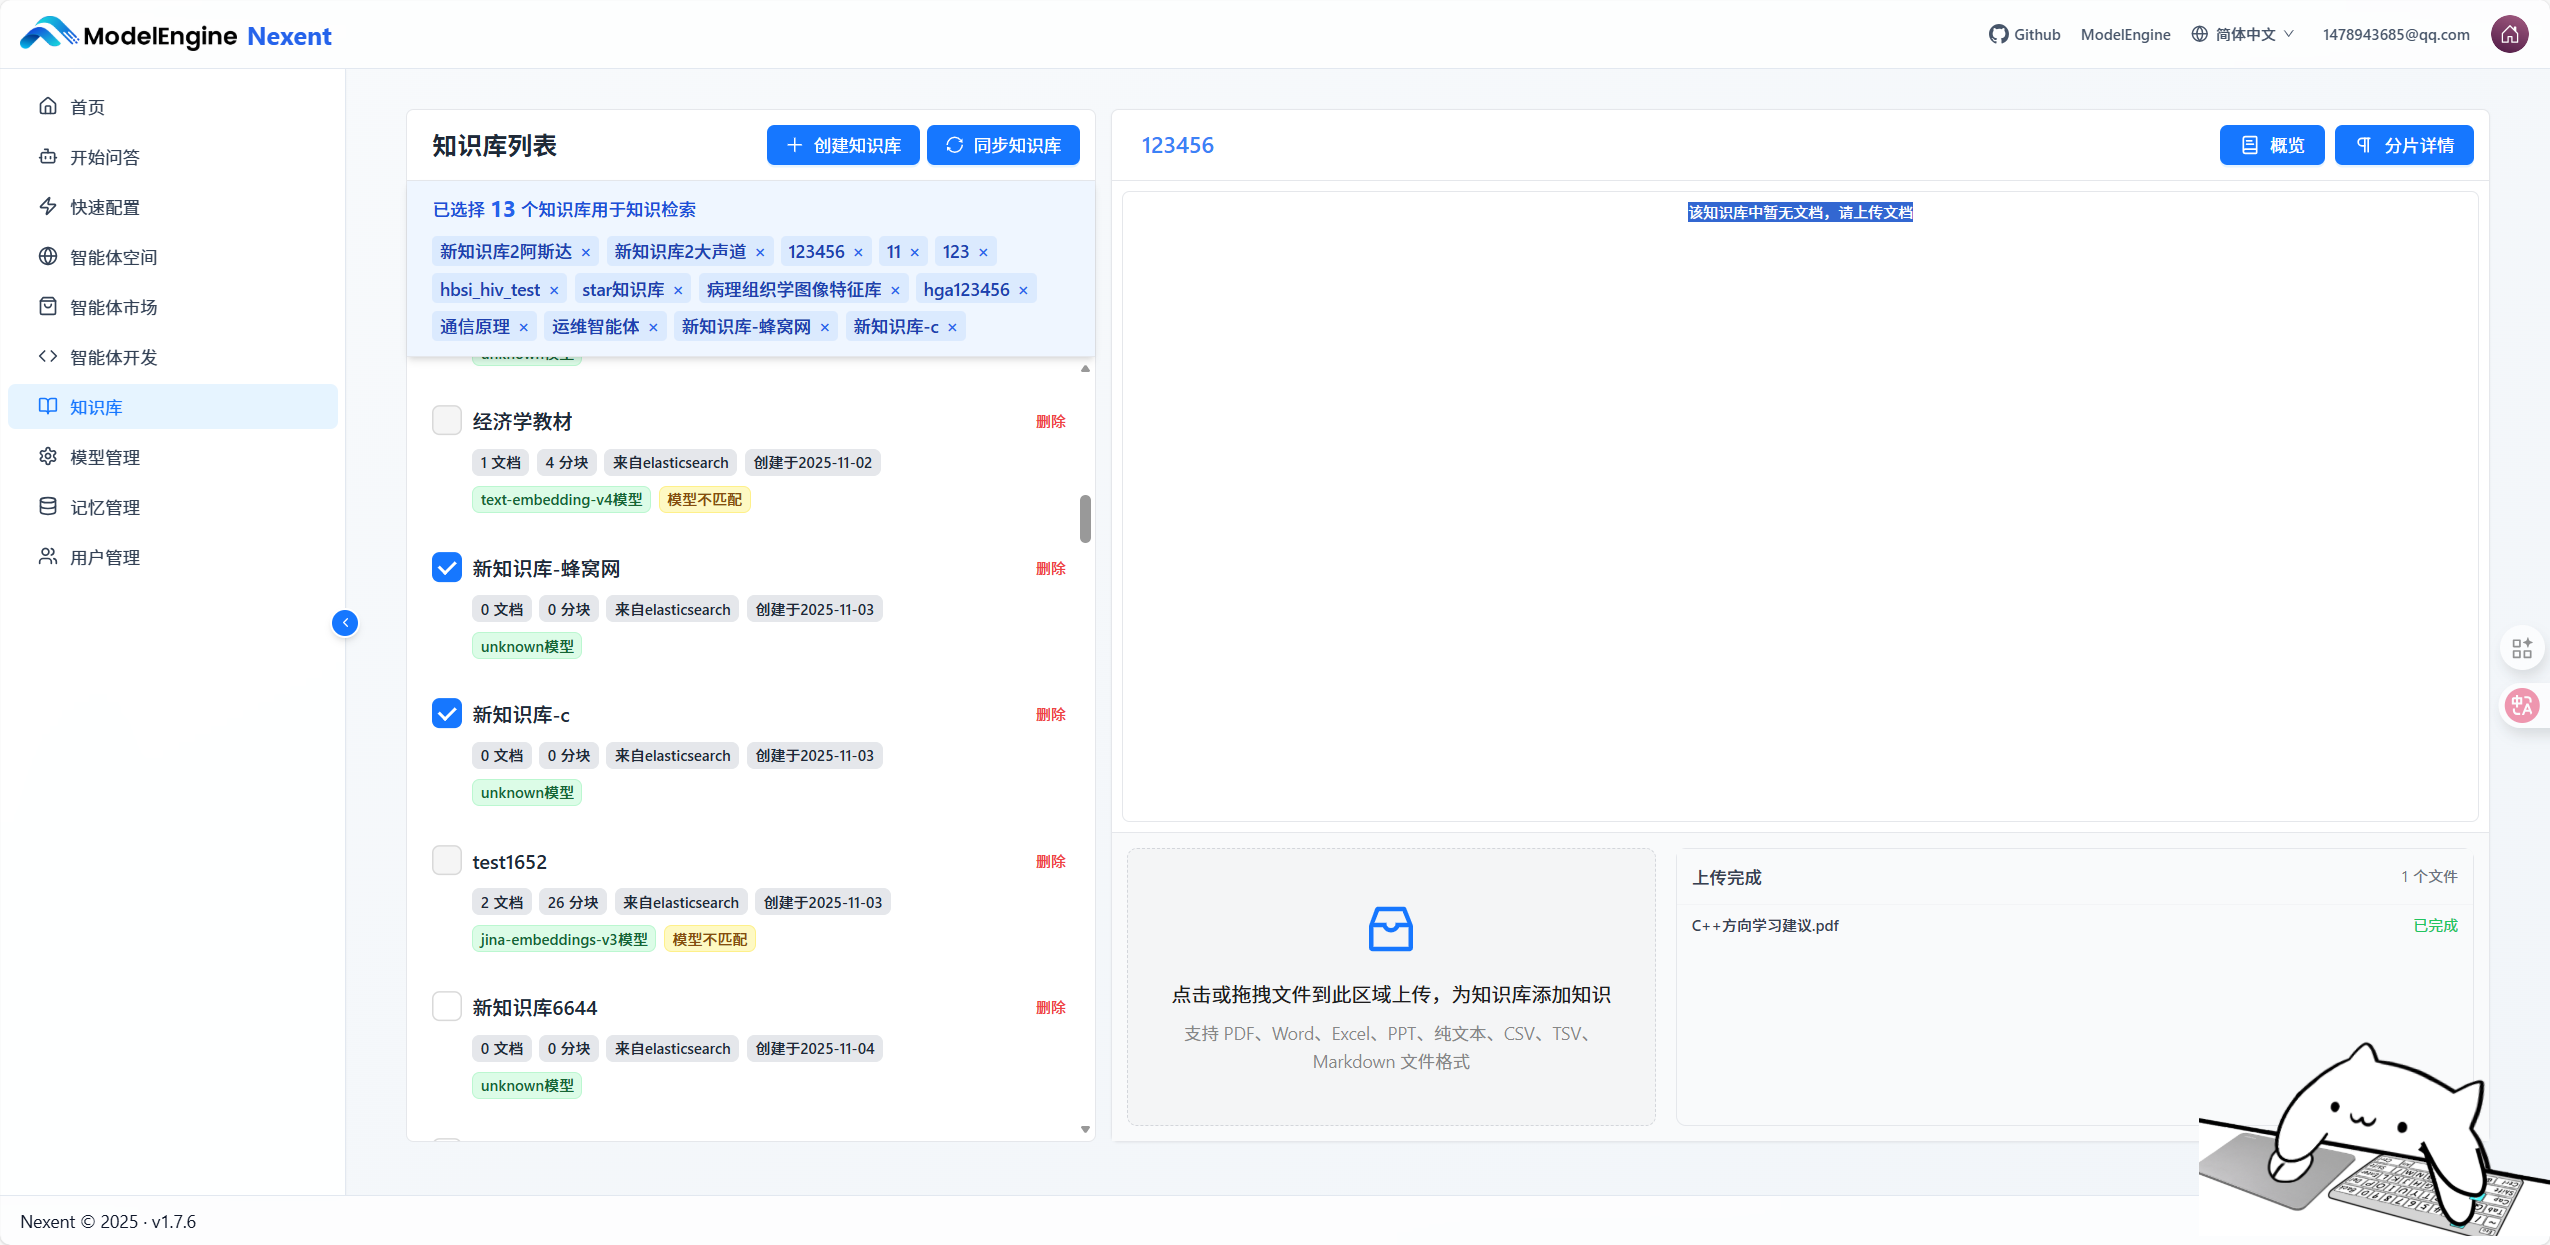Click the down arrow below the knowledge list
The image size is (2550, 1245).
(x=1084, y=1128)
